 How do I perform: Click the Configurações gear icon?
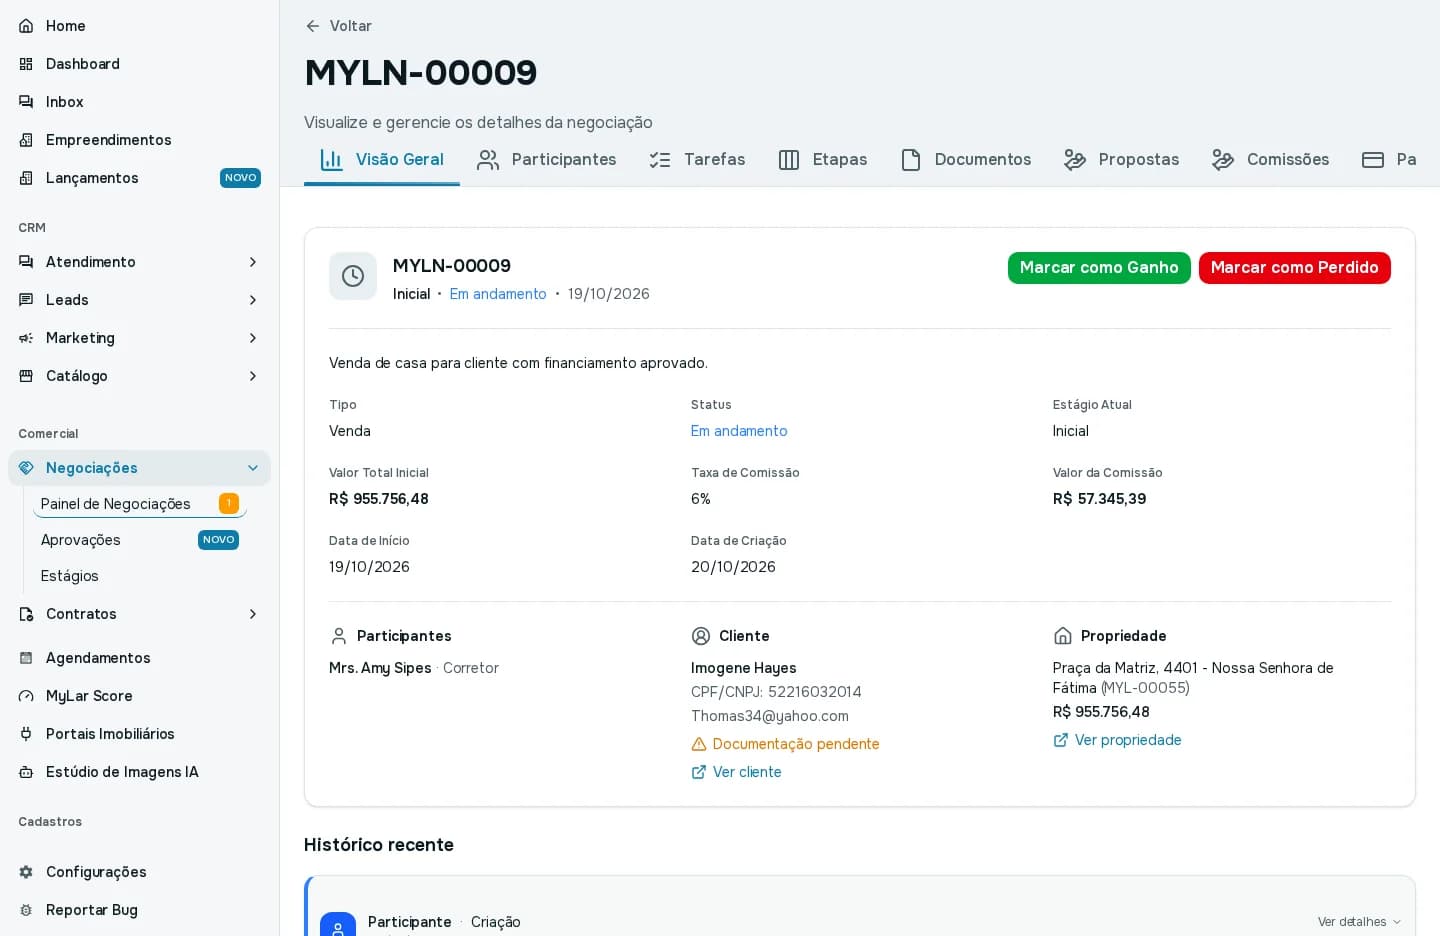coord(26,872)
